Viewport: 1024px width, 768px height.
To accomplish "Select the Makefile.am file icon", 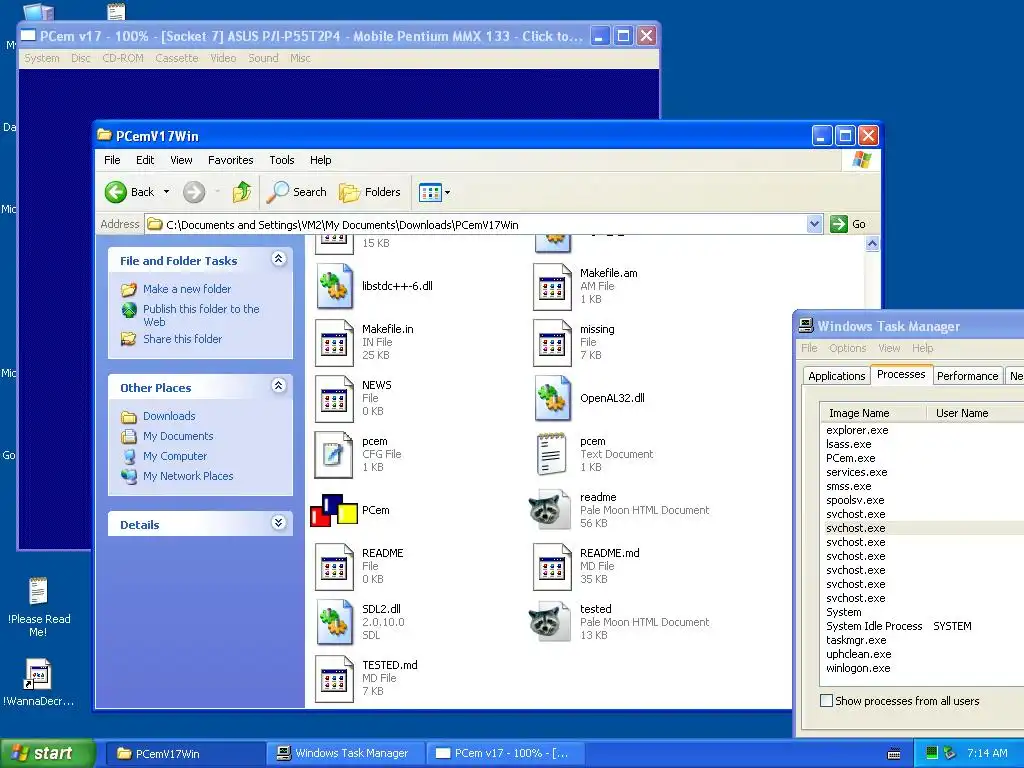I will [x=552, y=286].
